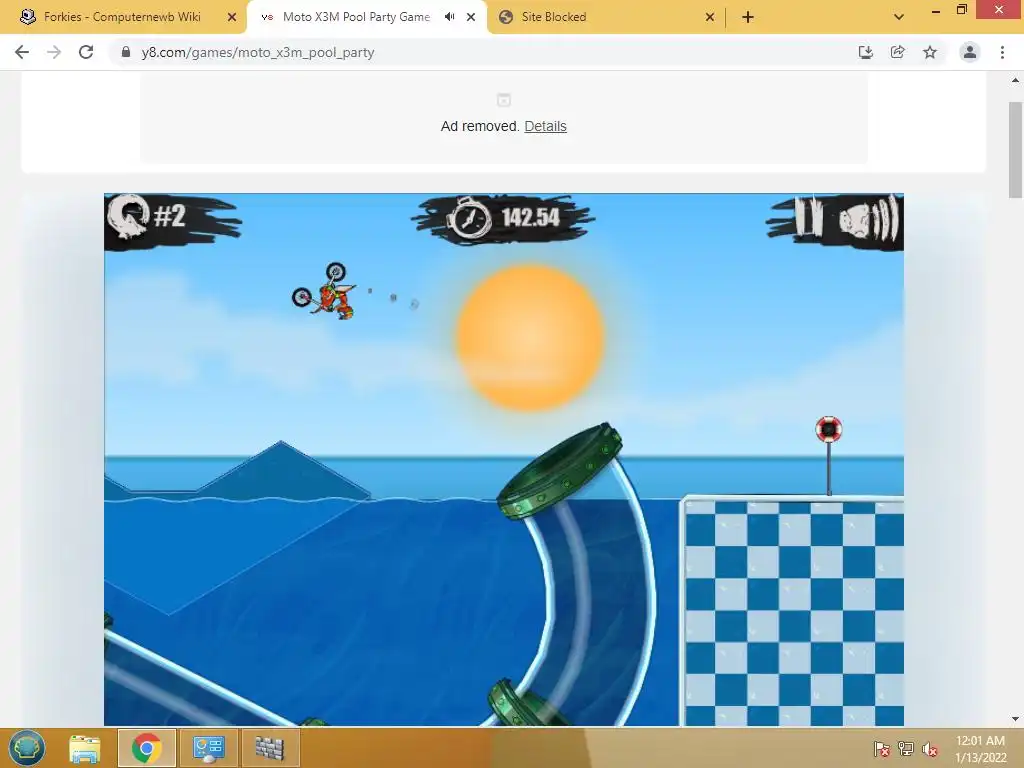1024x768 pixels.
Task: Click the page scrollbar up arrow
Action: pyautogui.click(x=1016, y=80)
